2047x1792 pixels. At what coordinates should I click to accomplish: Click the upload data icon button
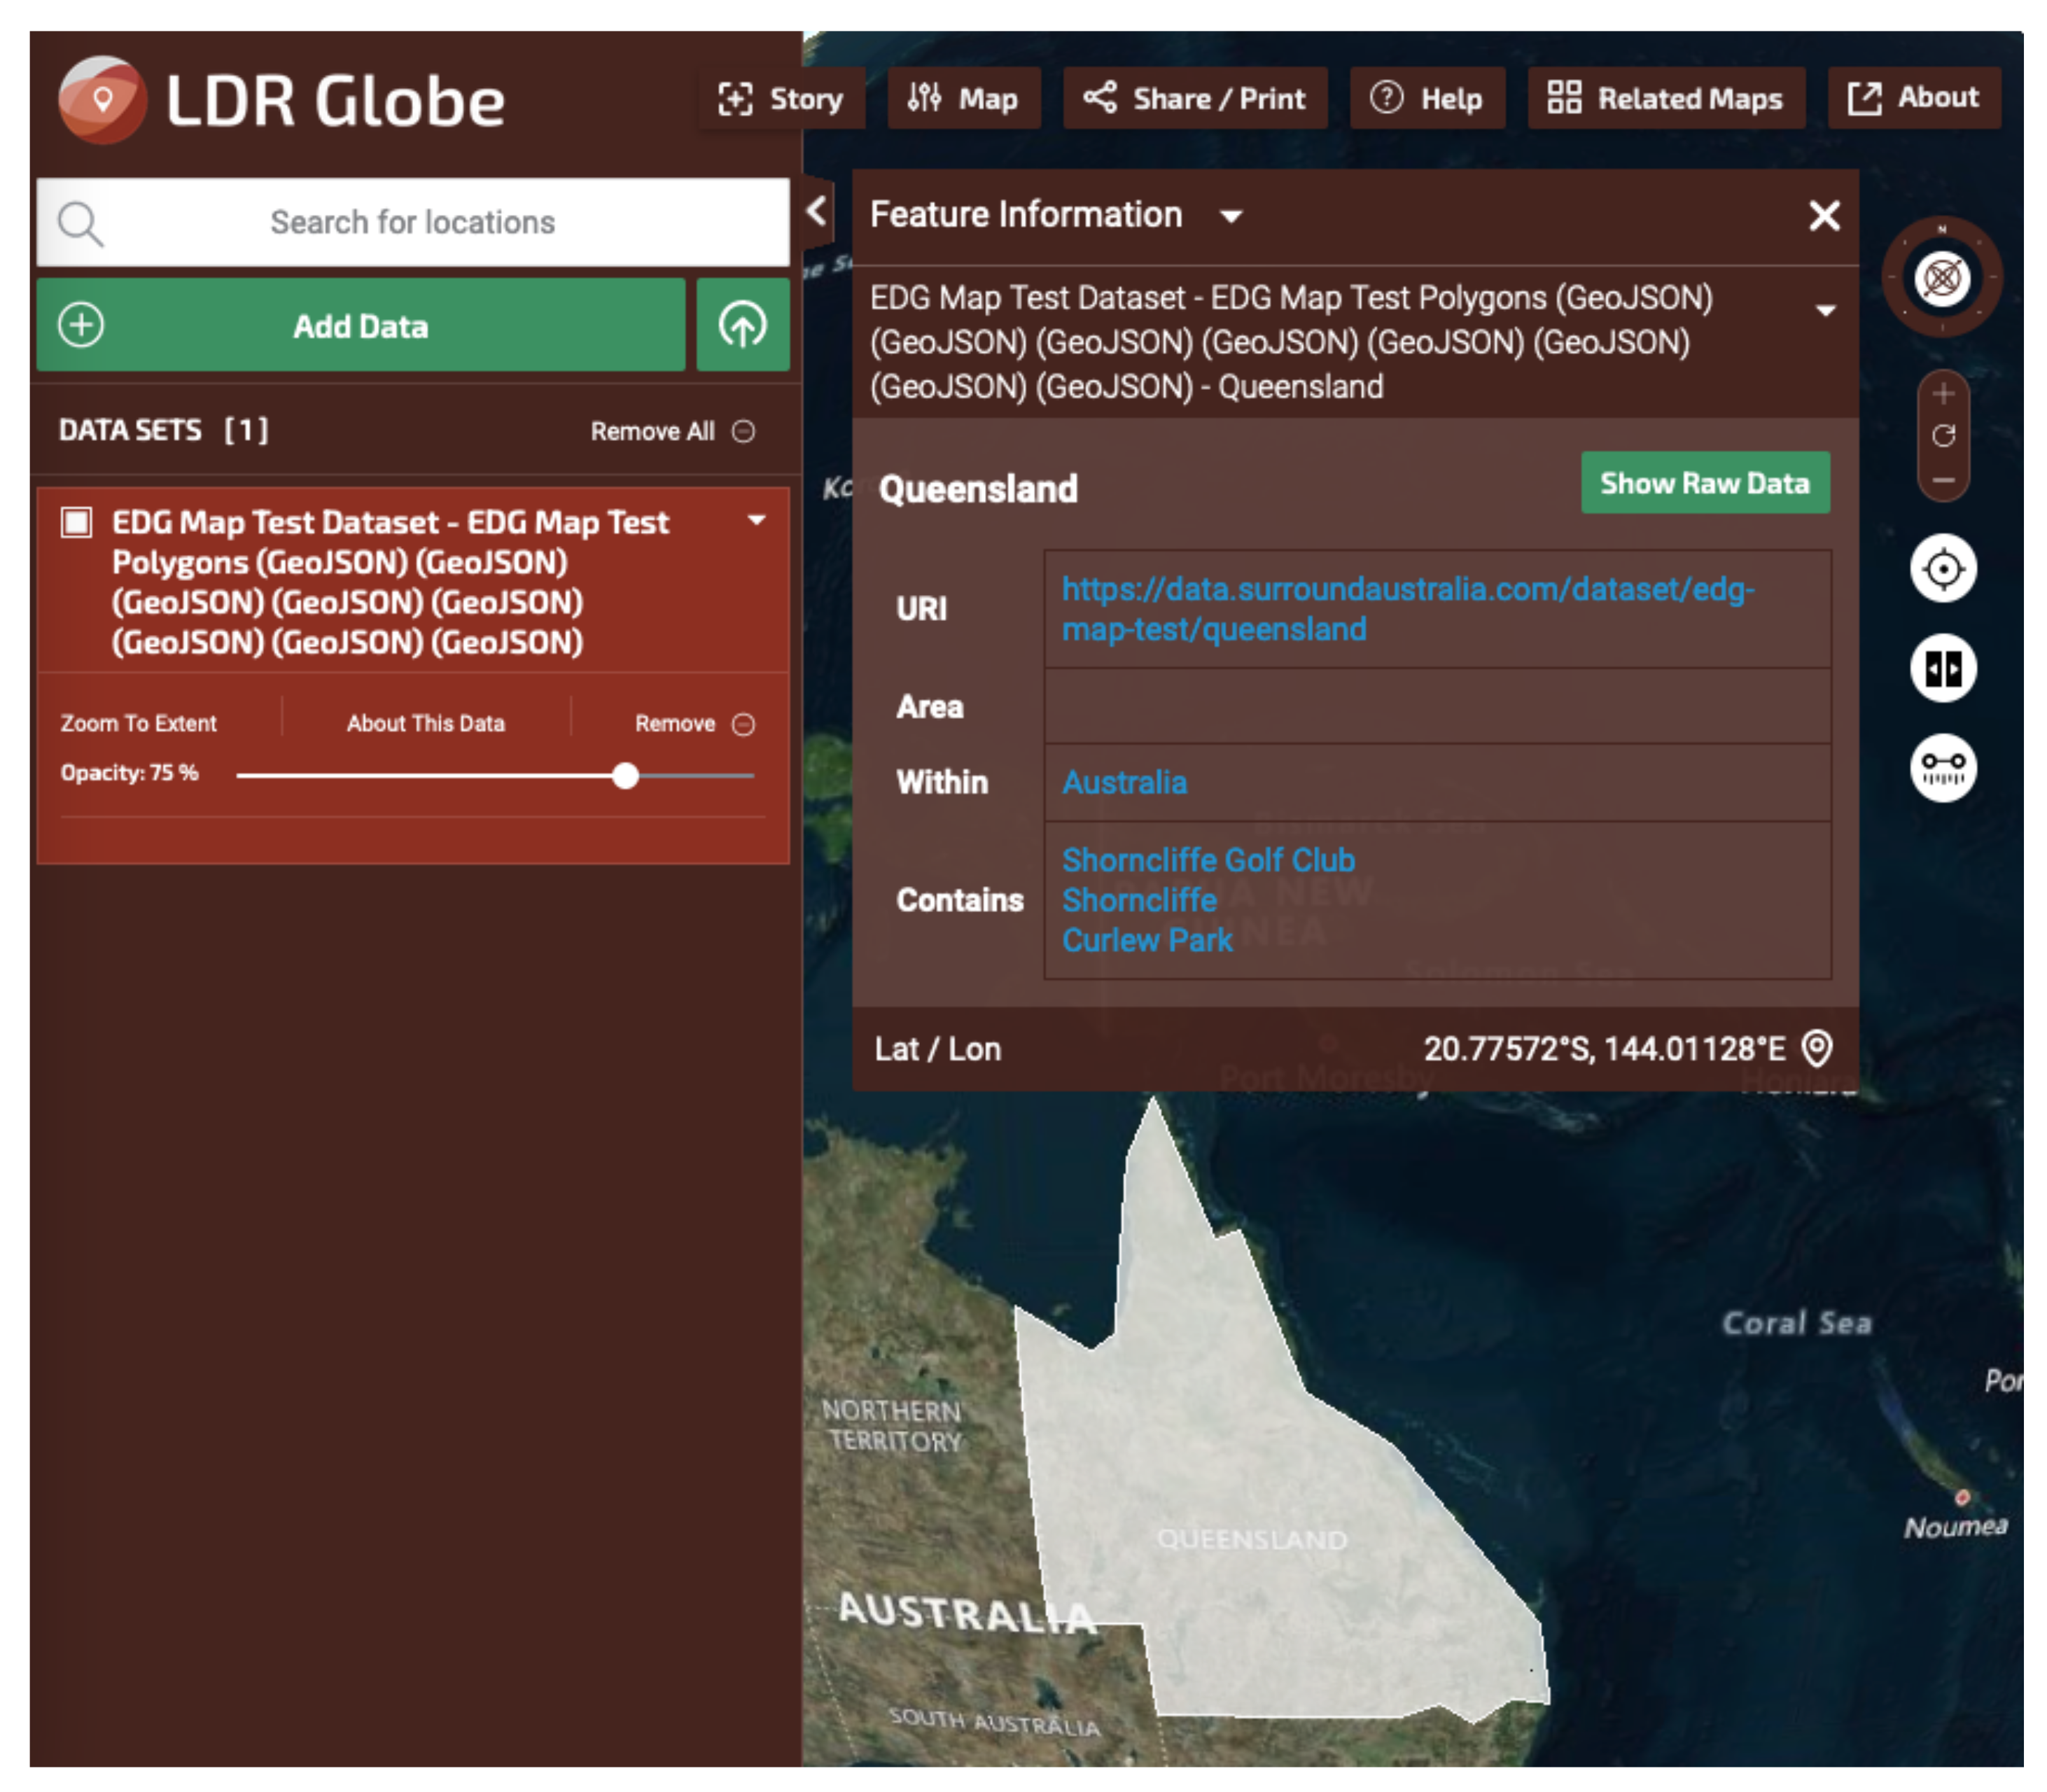[742, 325]
